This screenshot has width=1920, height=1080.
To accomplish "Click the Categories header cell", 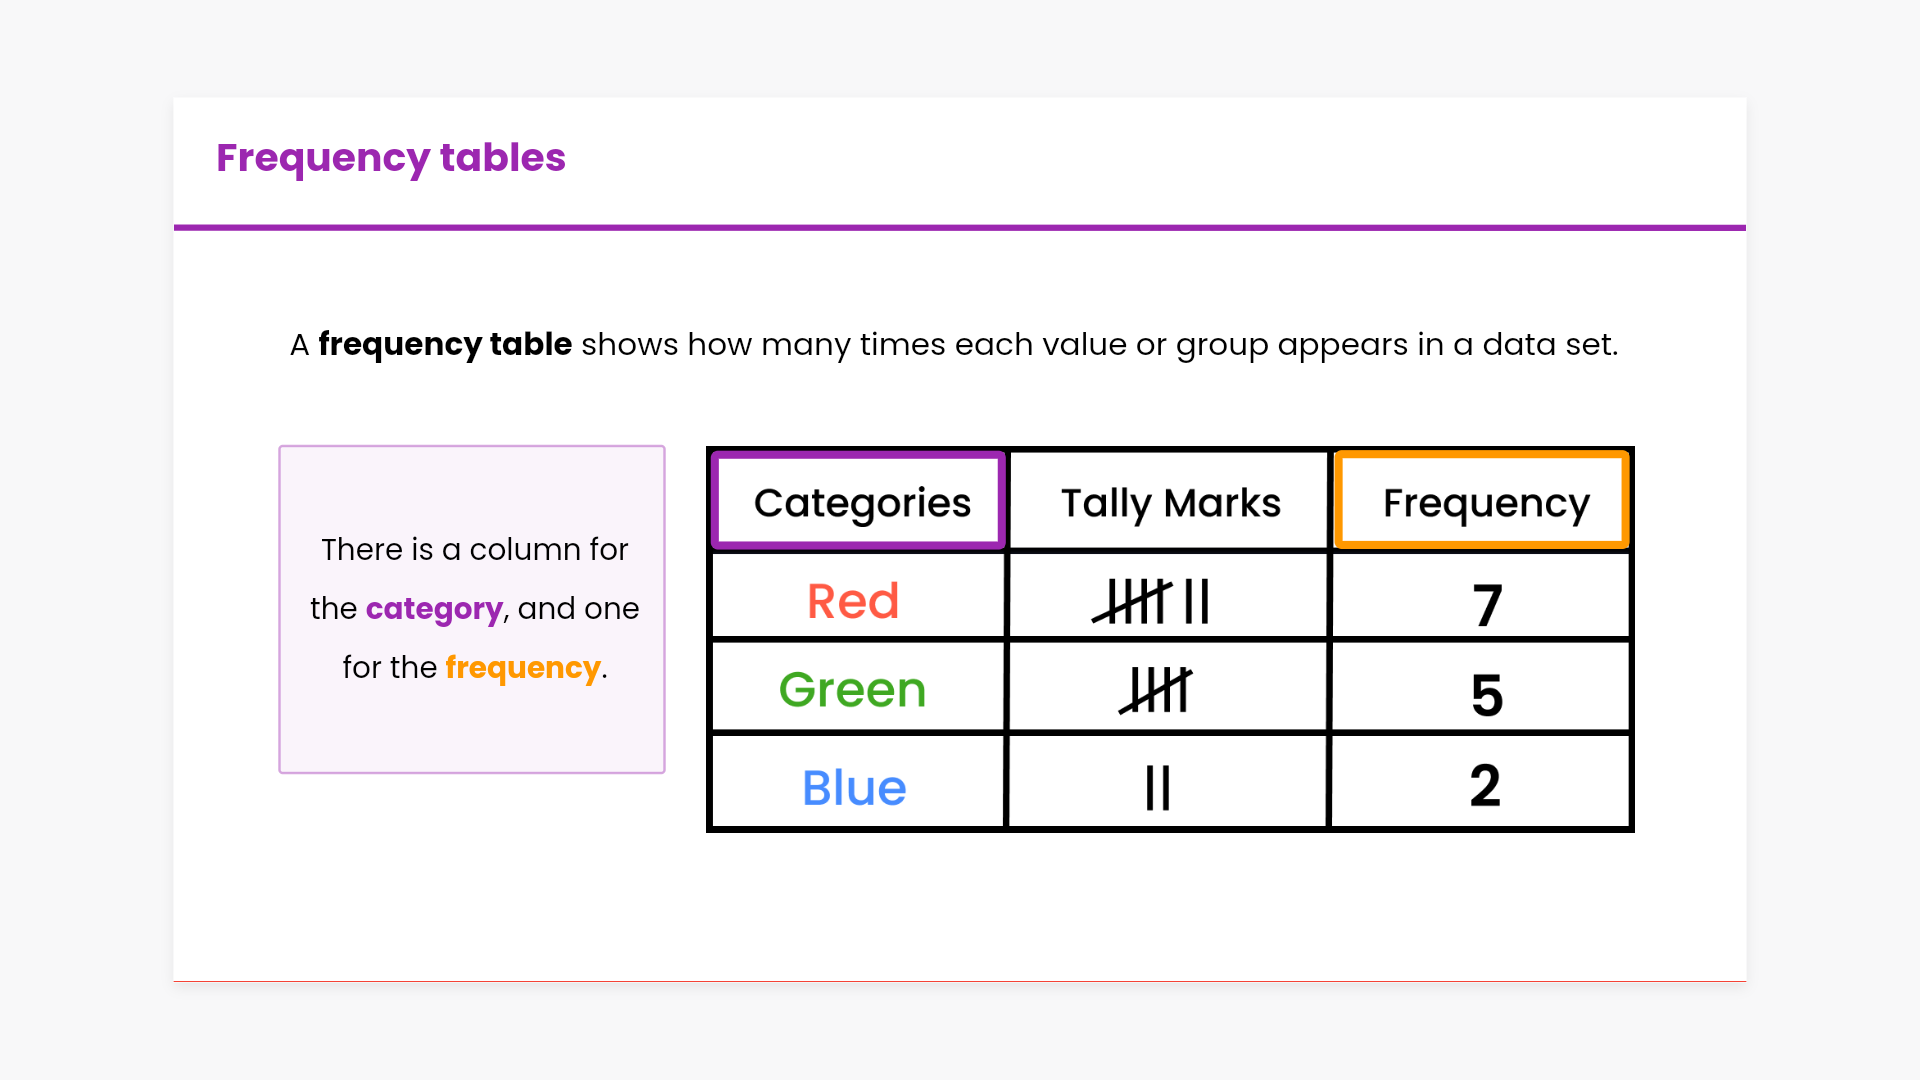I will click(861, 502).
